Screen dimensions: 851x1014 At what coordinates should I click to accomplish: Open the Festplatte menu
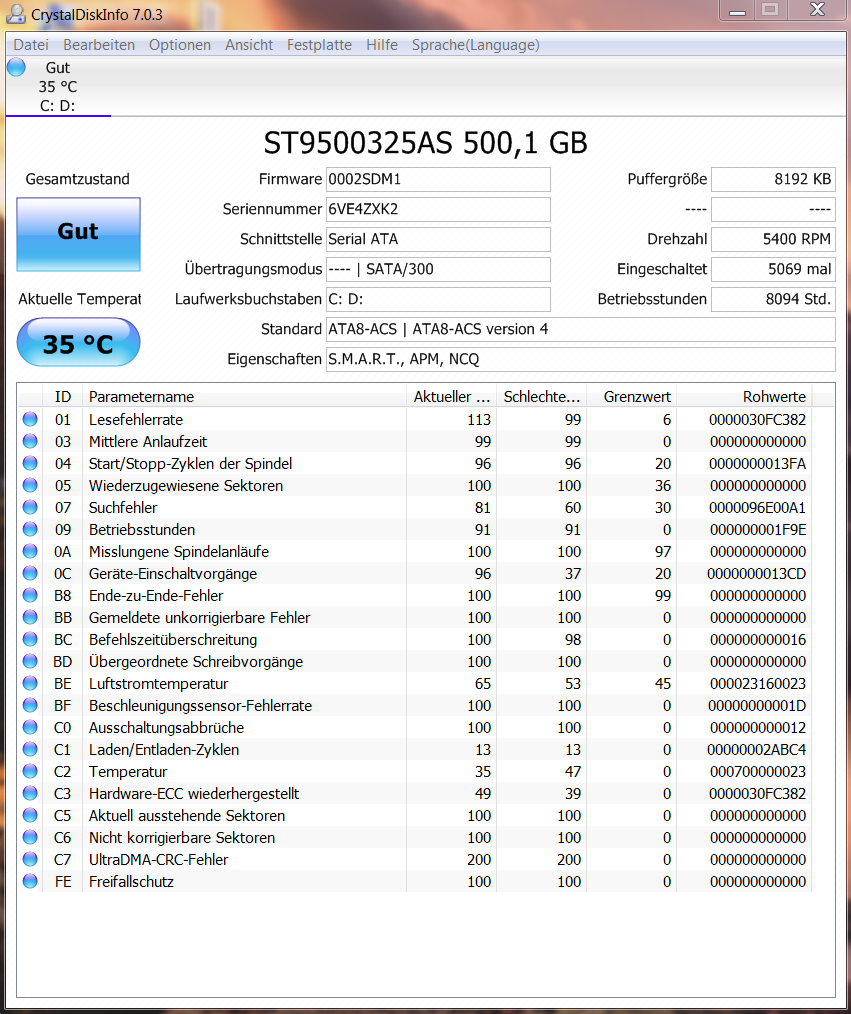(x=319, y=45)
